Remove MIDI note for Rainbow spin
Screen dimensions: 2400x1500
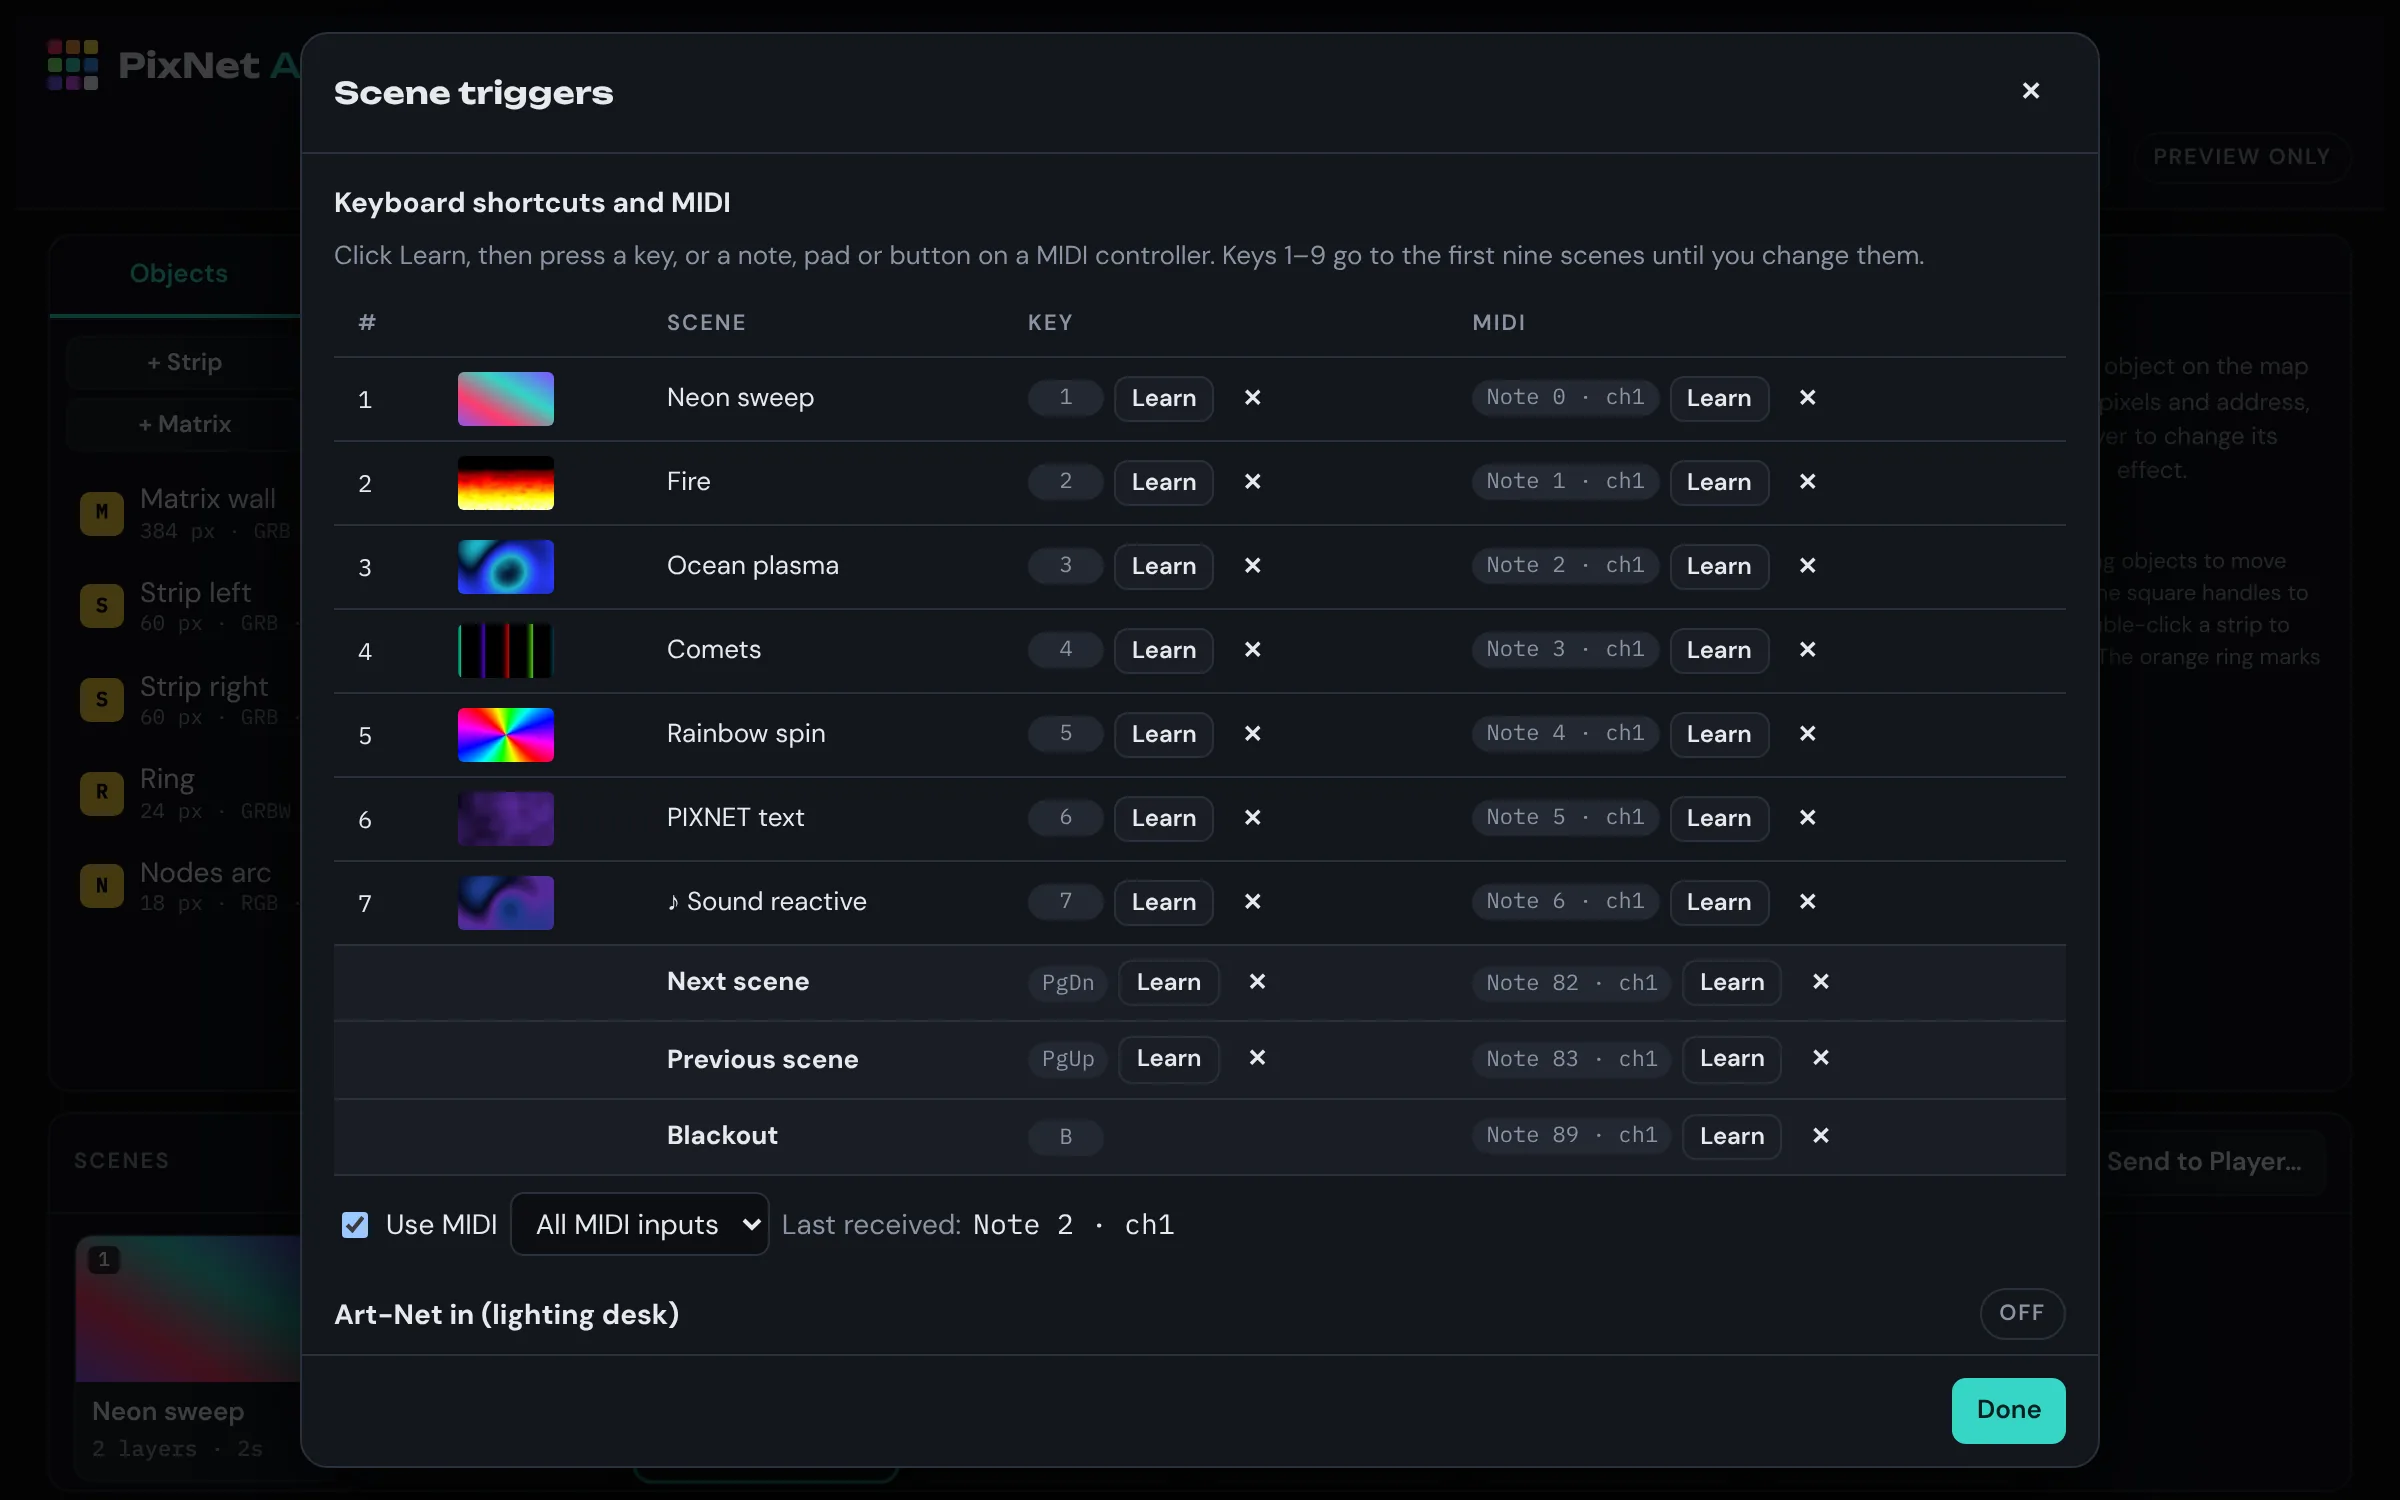click(1807, 734)
